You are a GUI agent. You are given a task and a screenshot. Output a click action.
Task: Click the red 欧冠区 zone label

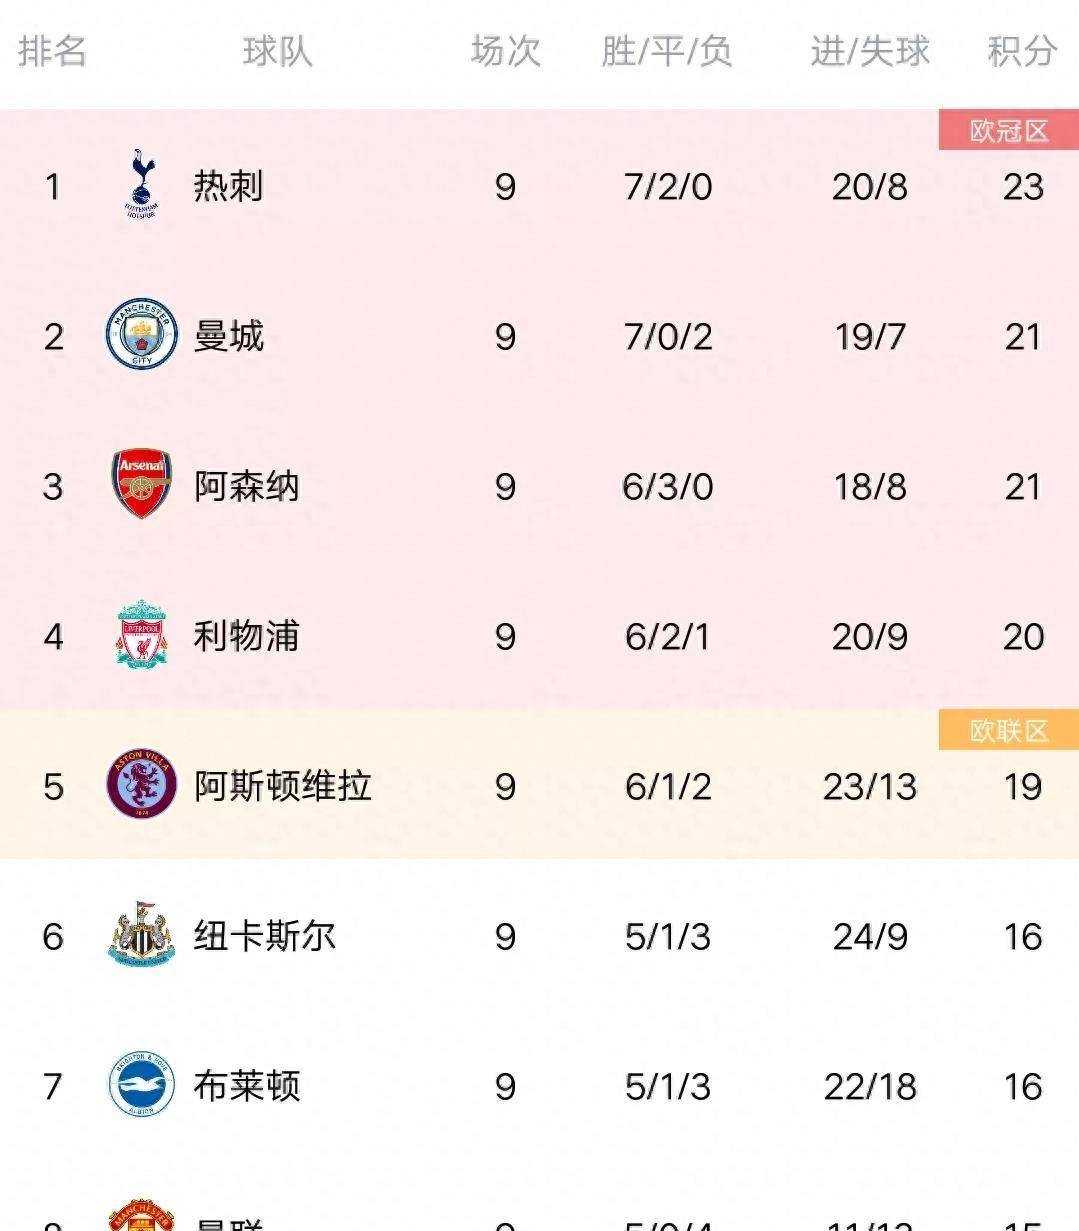(x=1008, y=131)
